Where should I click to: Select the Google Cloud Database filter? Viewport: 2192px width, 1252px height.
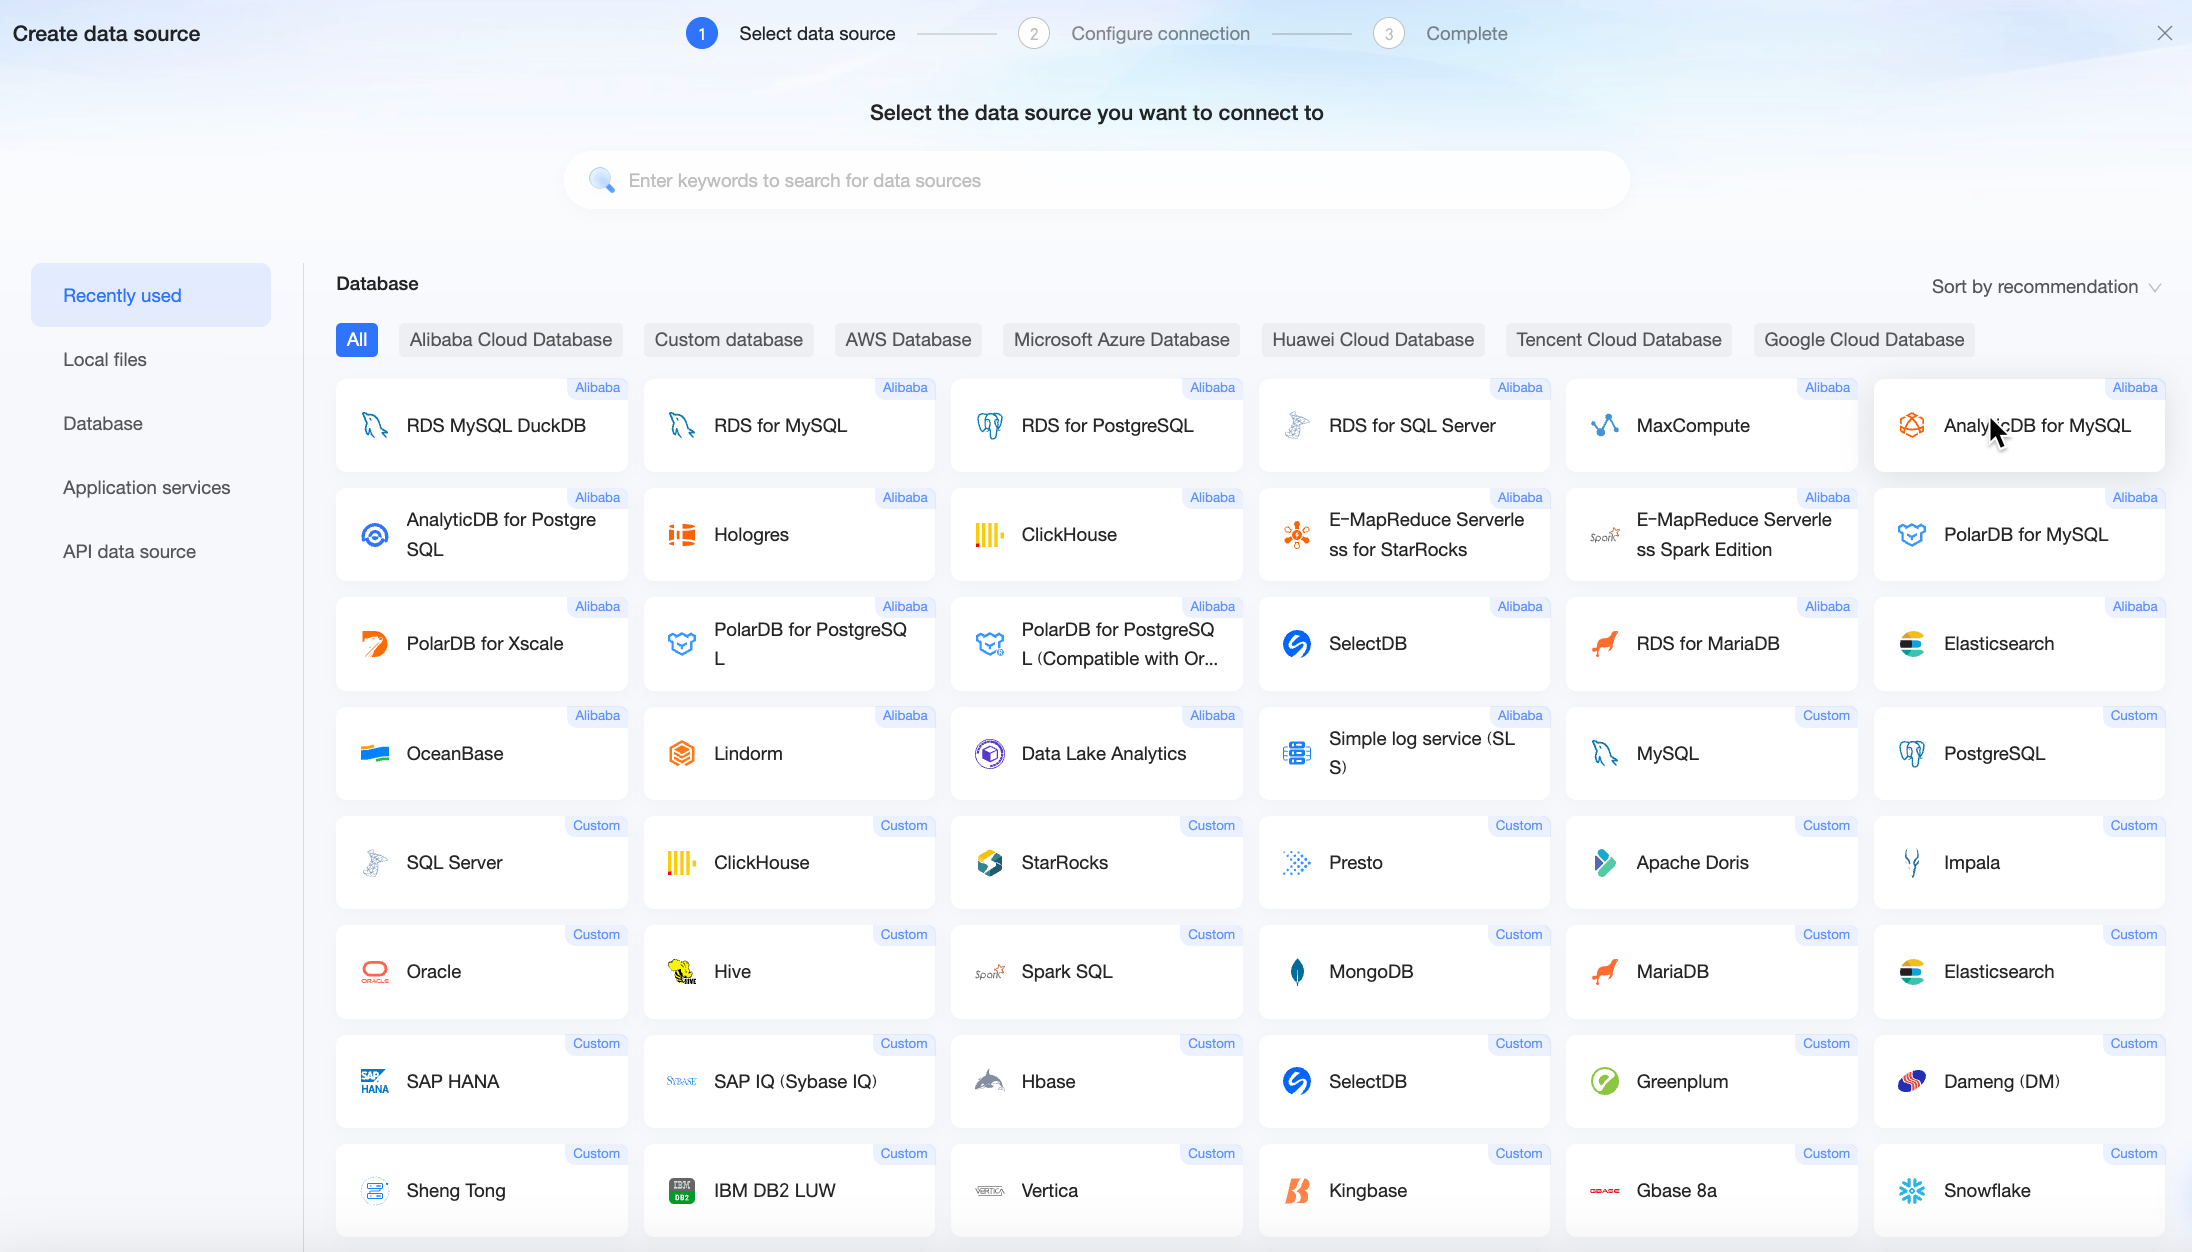[x=1863, y=340]
